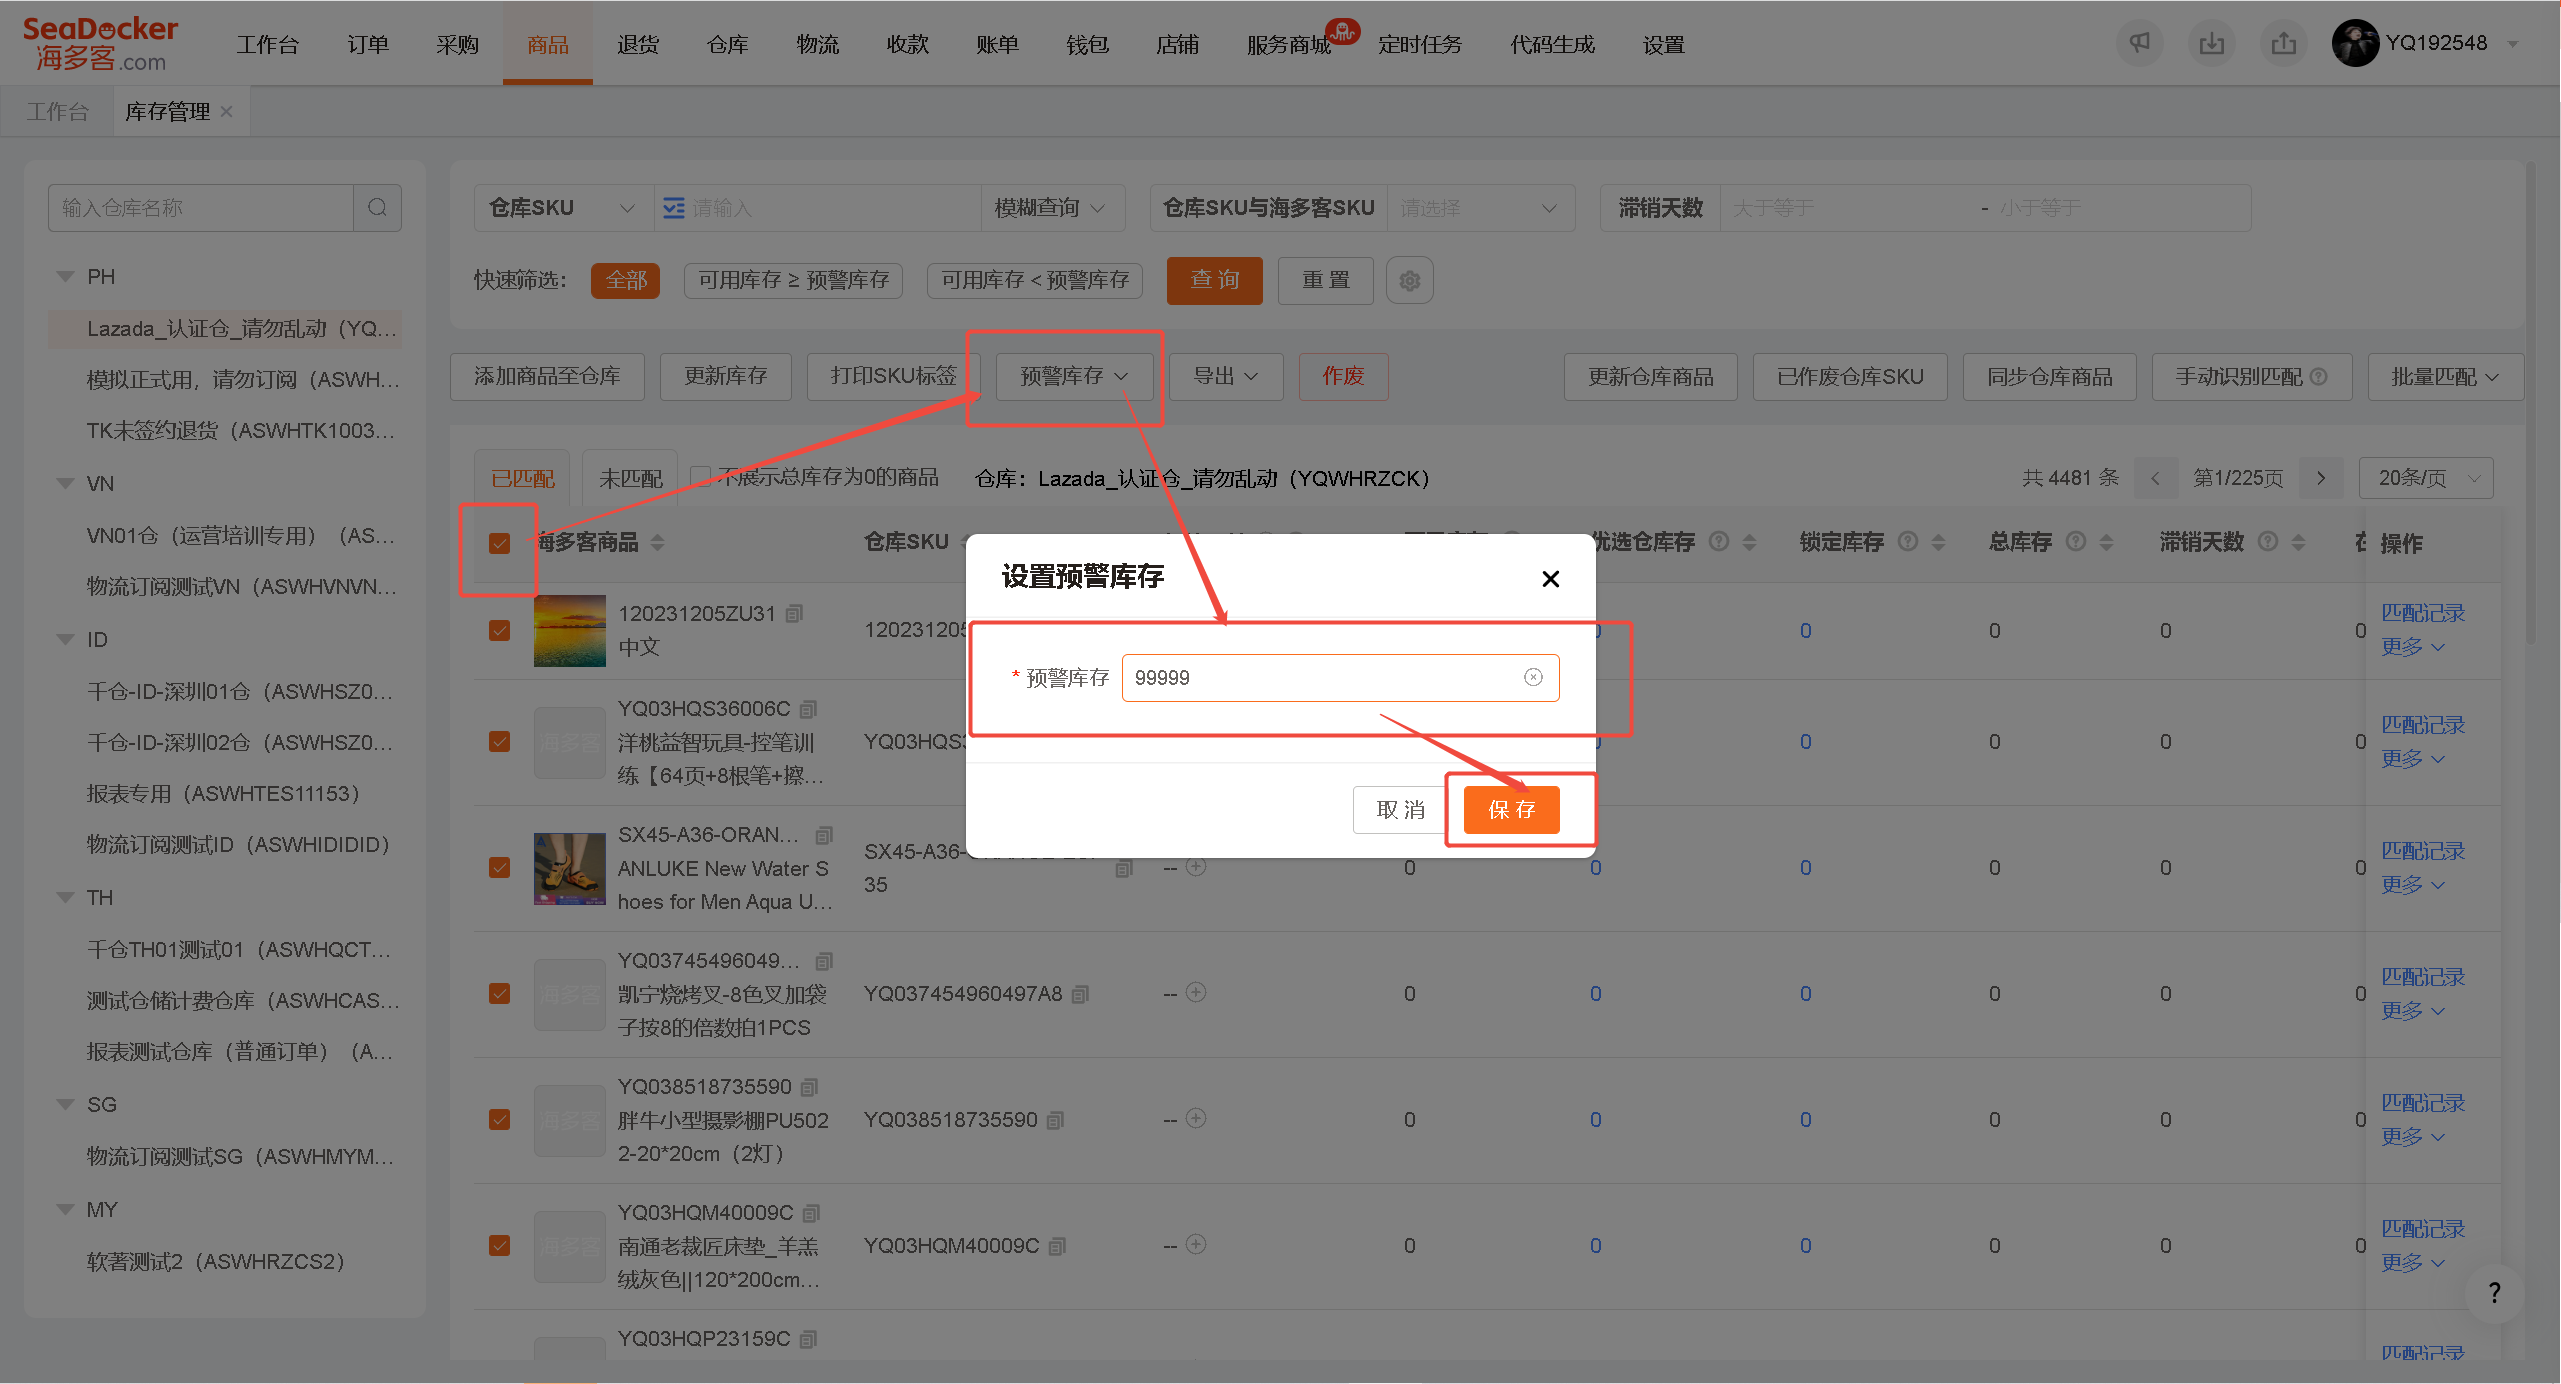Switch to the 工作台 page tab
2561x1384 pixels.
coord(58,111)
